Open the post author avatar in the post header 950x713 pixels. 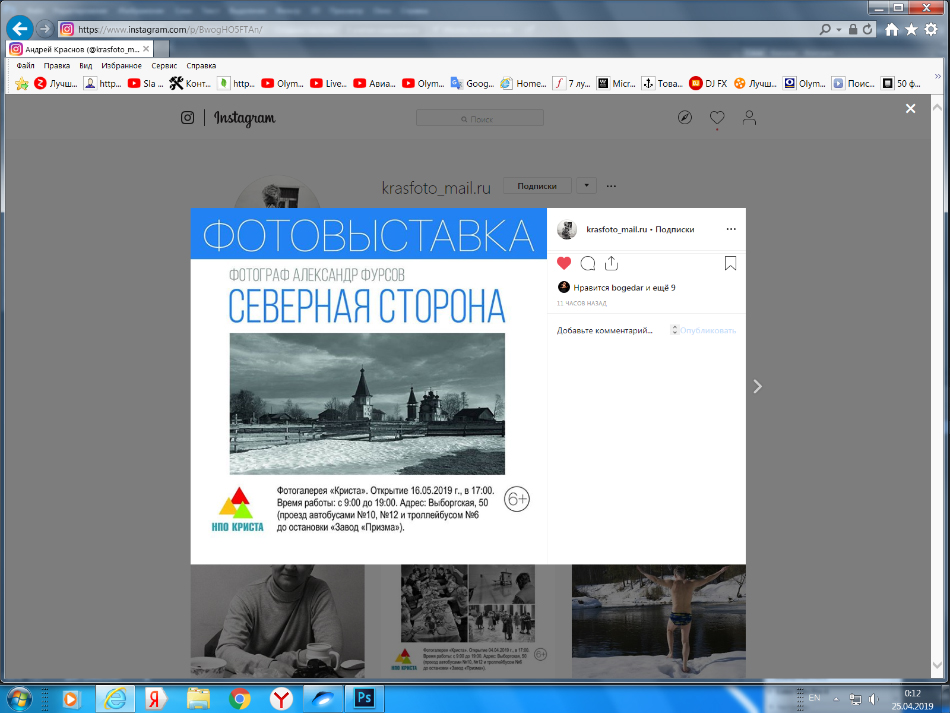coord(567,230)
